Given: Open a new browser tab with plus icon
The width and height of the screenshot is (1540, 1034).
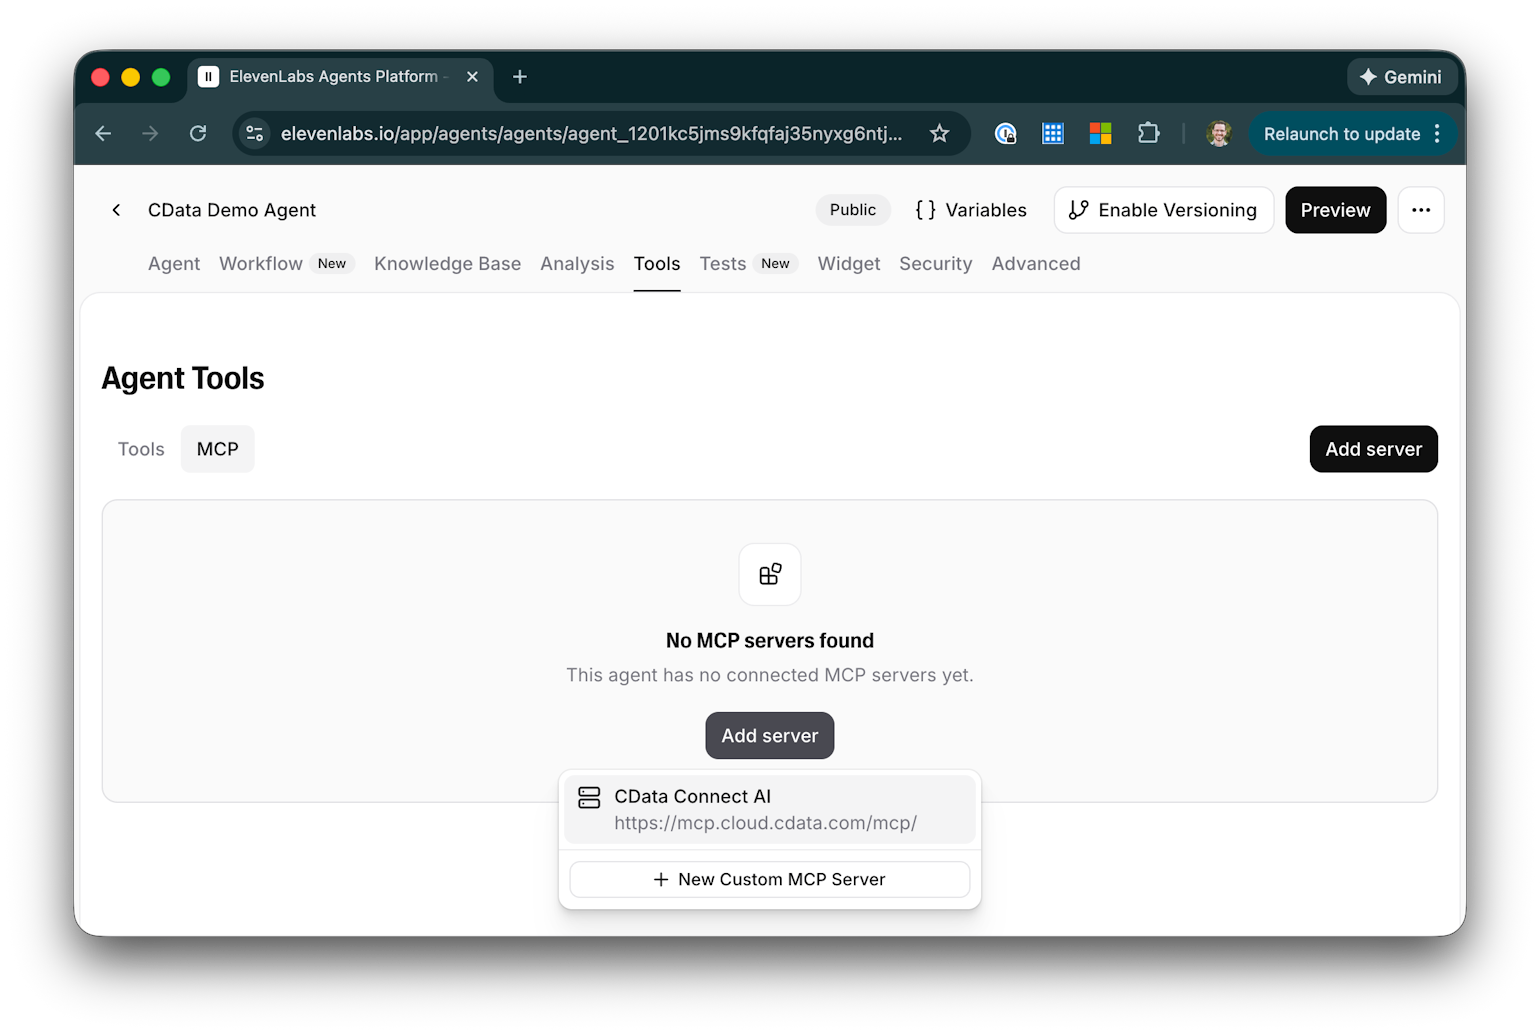Looking at the screenshot, I should click(x=520, y=77).
